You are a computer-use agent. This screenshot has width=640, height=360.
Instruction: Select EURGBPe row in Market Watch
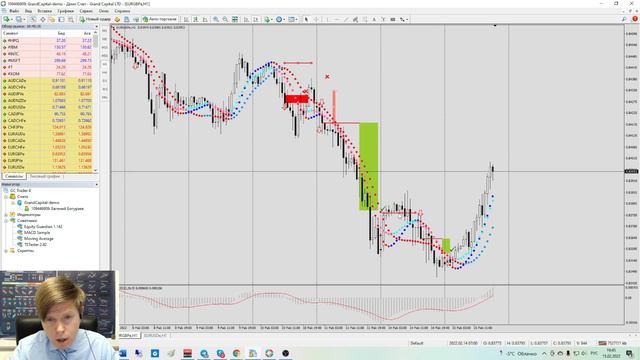point(47,154)
